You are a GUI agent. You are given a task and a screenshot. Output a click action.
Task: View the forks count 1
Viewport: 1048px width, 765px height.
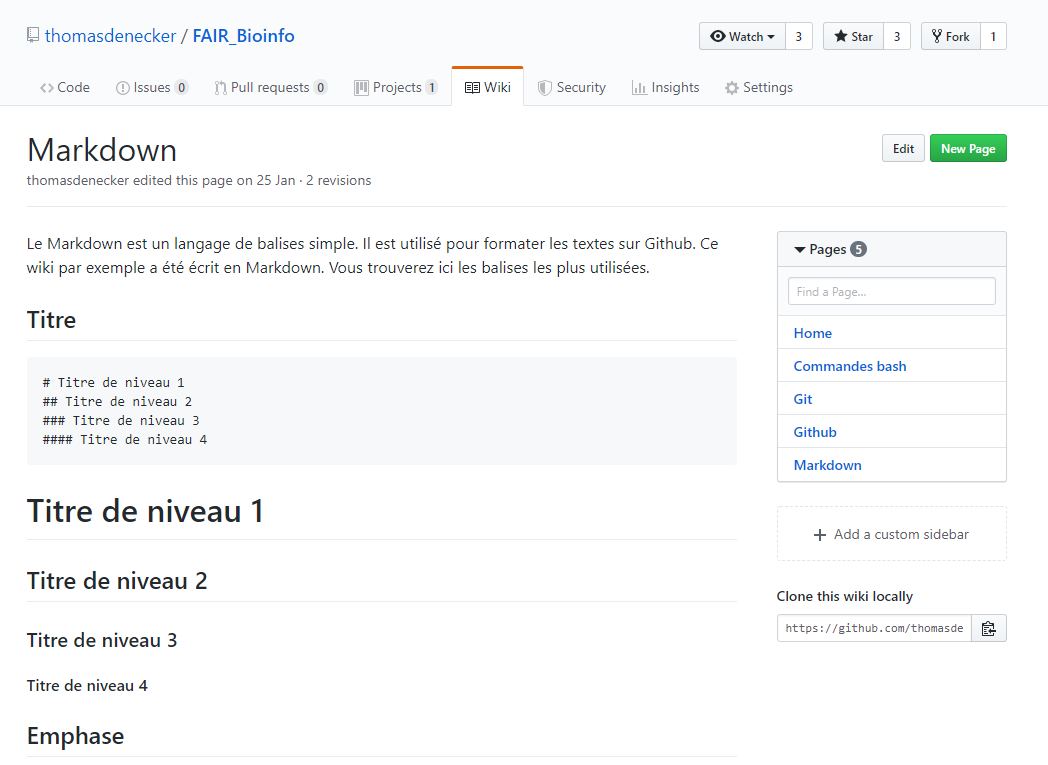[x=993, y=37]
